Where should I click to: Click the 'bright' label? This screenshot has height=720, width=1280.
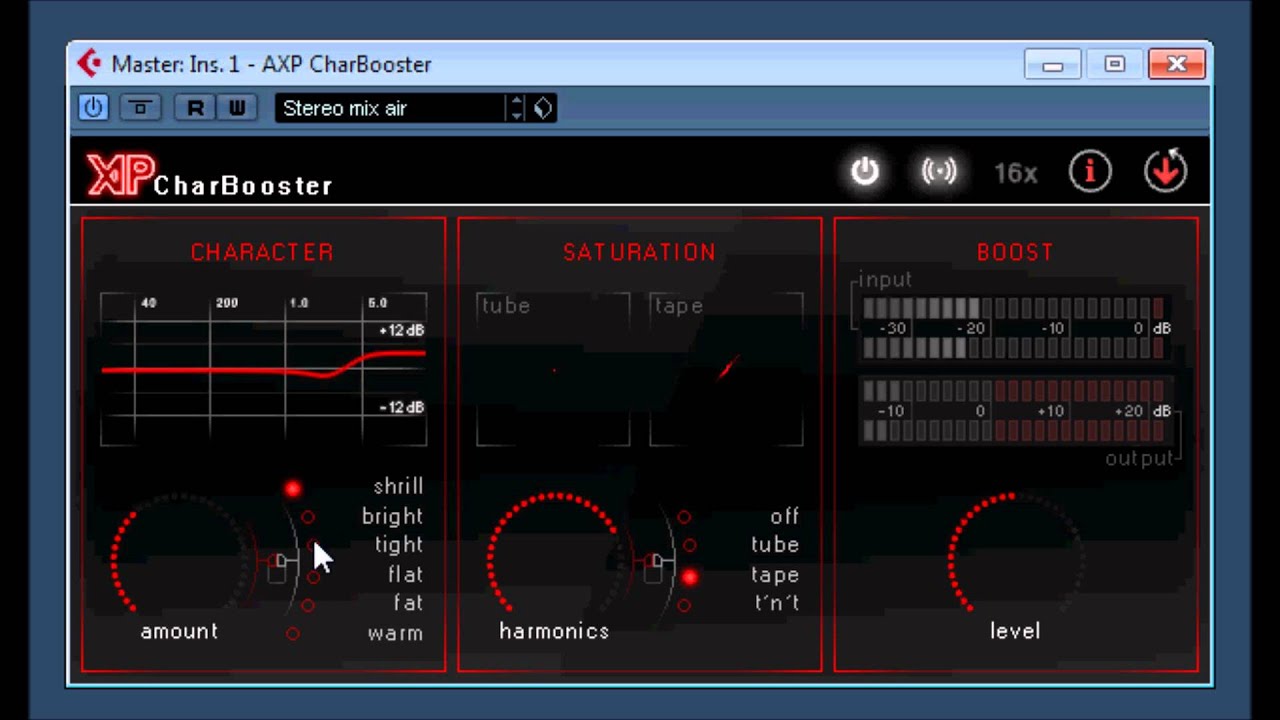pyautogui.click(x=392, y=516)
